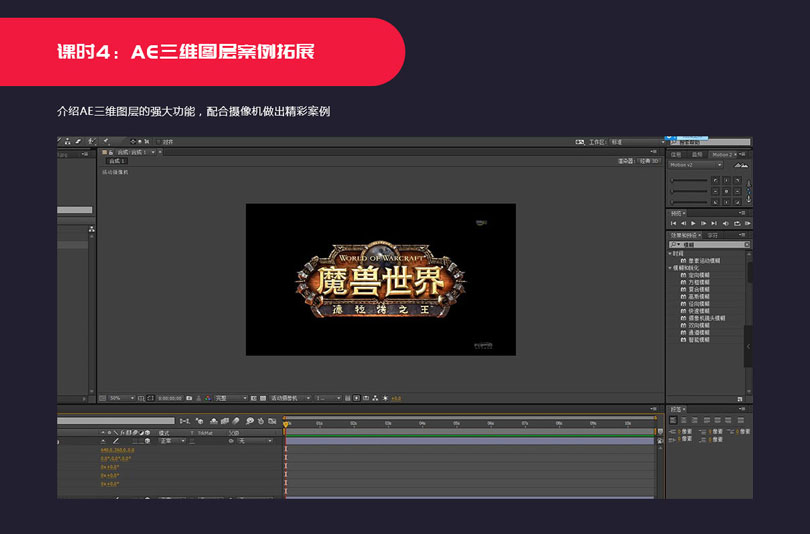Click the Auto-keyframe stopwatch icon
Image resolution: width=810 pixels, height=534 pixels.
click(x=261, y=421)
